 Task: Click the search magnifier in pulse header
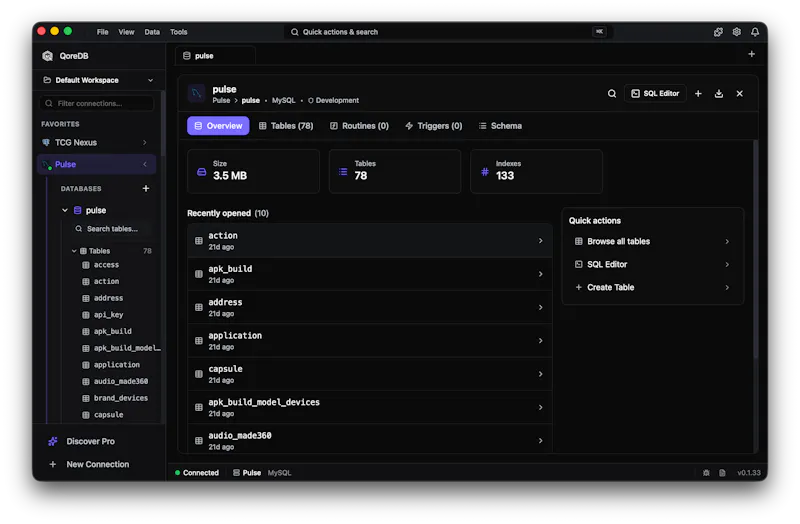tap(612, 94)
